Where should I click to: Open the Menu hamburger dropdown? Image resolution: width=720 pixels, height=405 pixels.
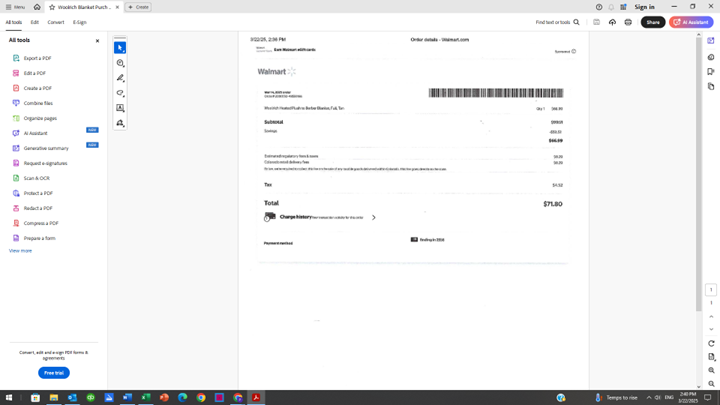pyautogui.click(x=15, y=7)
